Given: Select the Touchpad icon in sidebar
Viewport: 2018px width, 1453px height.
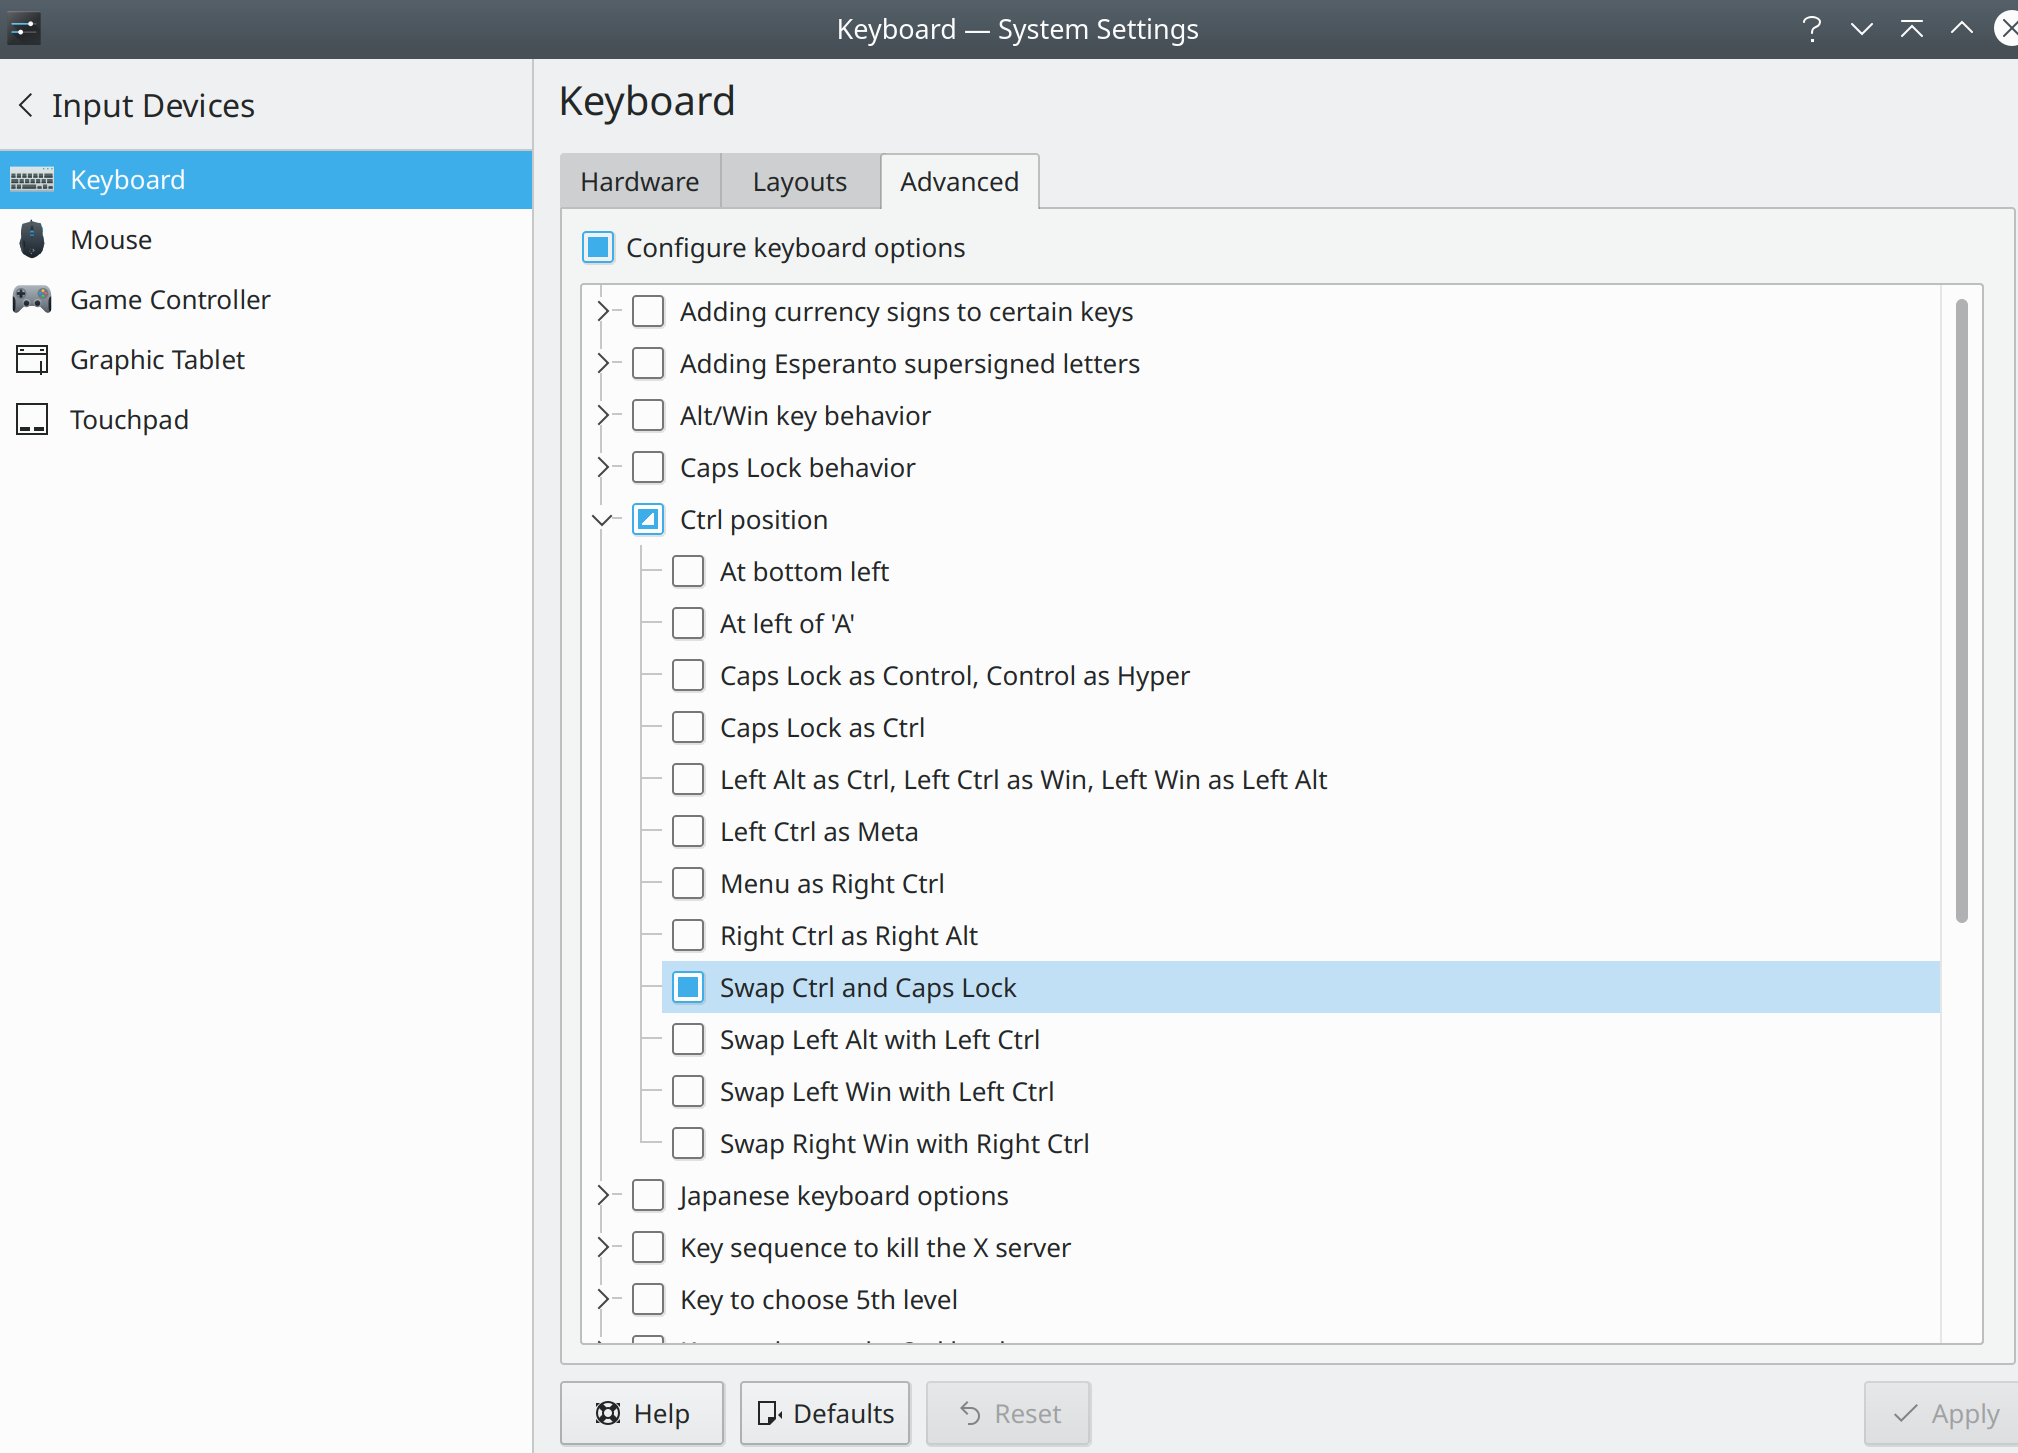Looking at the screenshot, I should [x=32, y=419].
